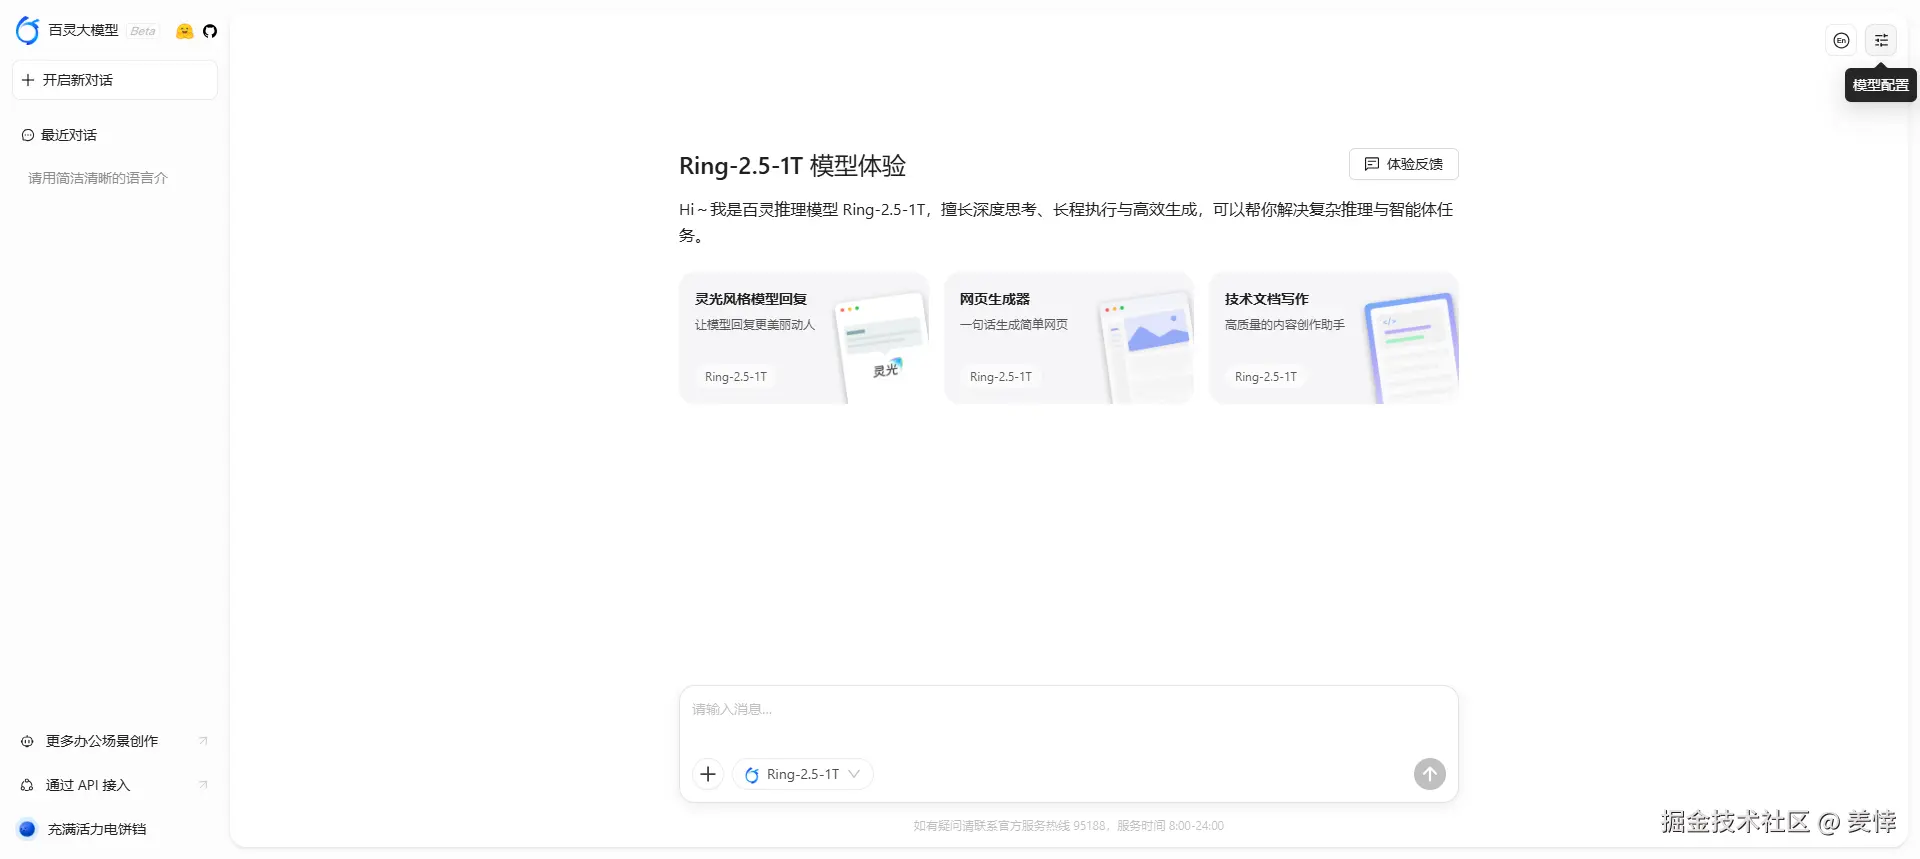Open the GitHub icon link
The image size is (1920, 859).
(210, 31)
